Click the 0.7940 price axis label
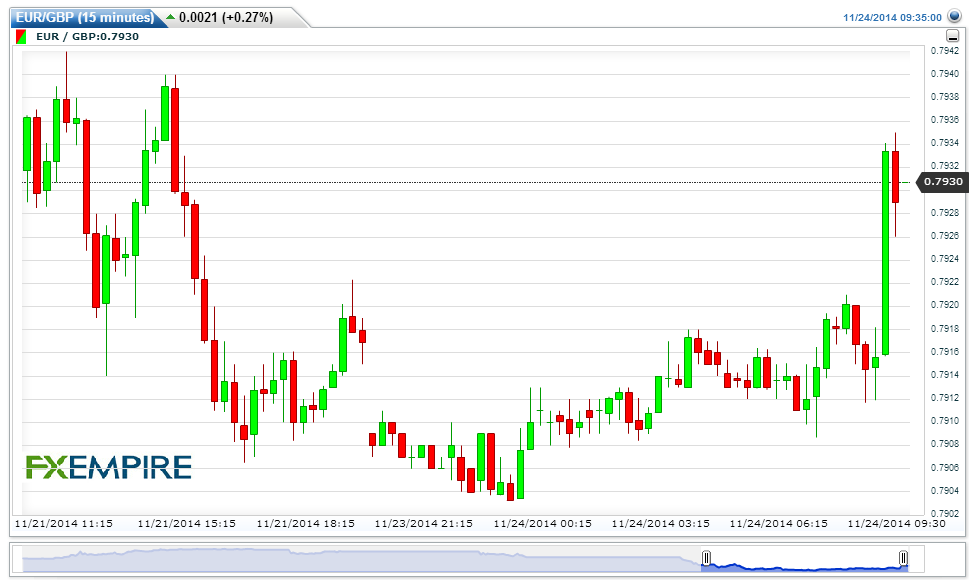The height and width of the screenshot is (585, 976). click(945, 74)
